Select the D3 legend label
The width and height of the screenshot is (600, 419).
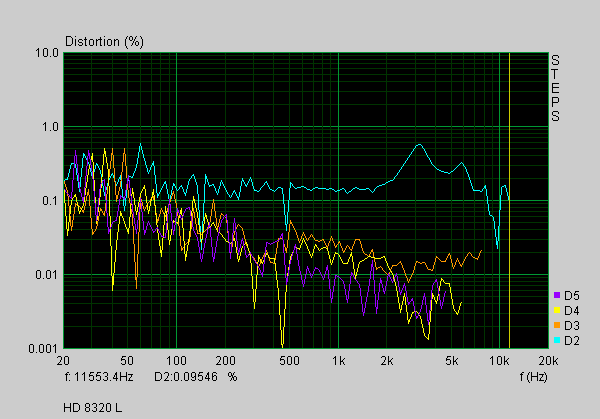point(572,326)
